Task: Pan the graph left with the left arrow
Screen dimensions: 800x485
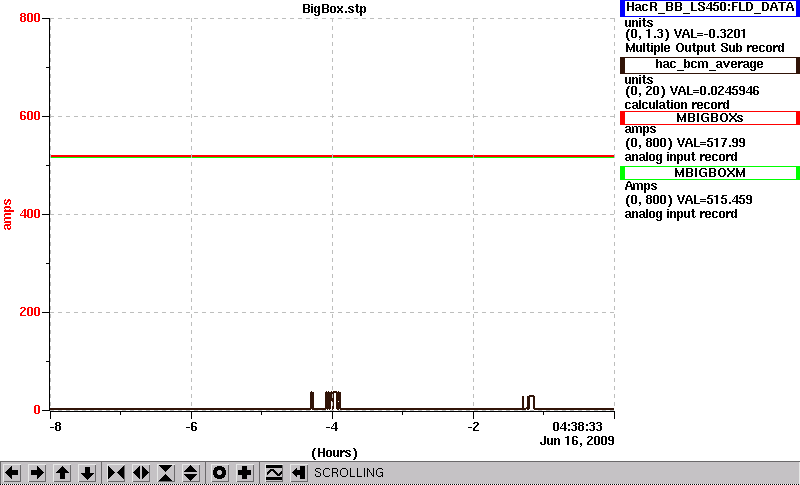Action: pyautogui.click(x=12, y=473)
